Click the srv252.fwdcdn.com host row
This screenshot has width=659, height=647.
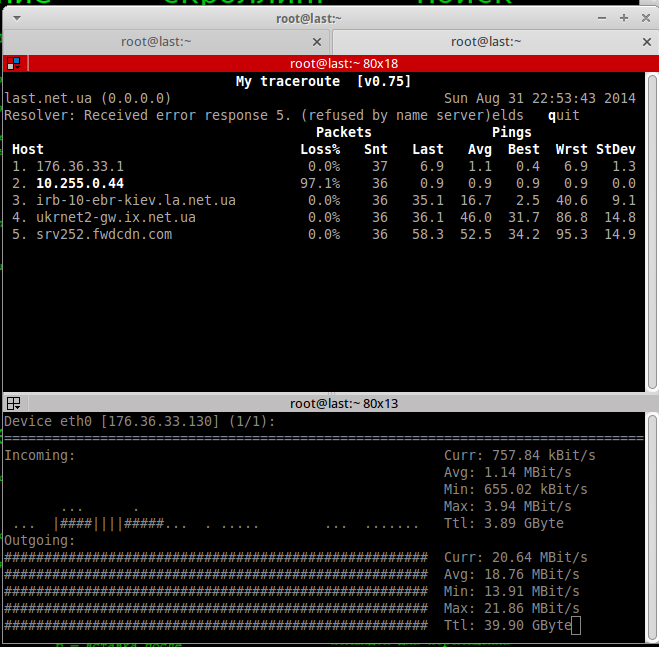point(104,234)
